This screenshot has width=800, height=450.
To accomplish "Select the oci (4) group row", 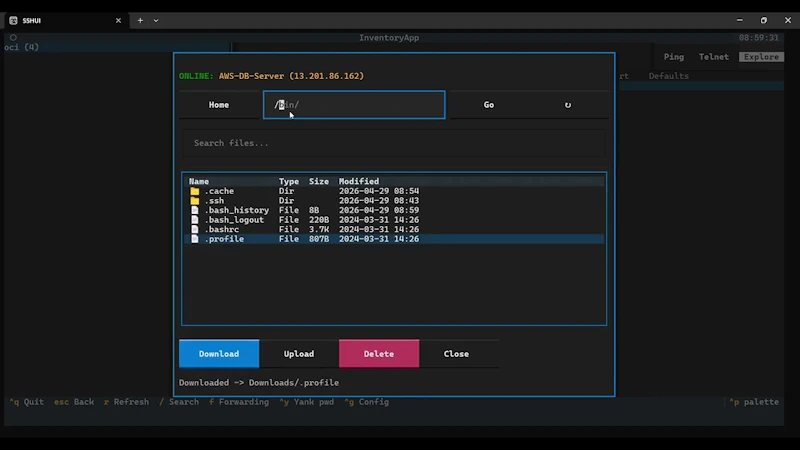I will pyautogui.click(x=117, y=47).
